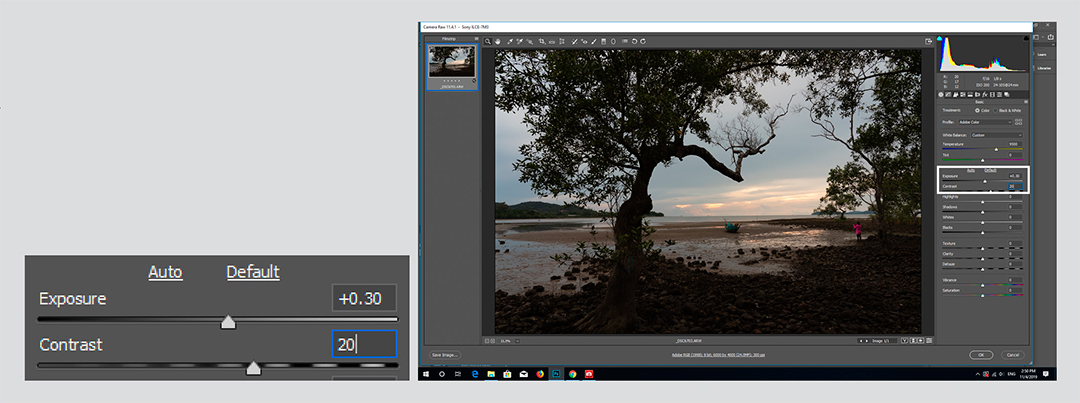Viewport: 1080px width, 403px height.
Task: Select the Black & White treatment option
Action: tap(996, 110)
